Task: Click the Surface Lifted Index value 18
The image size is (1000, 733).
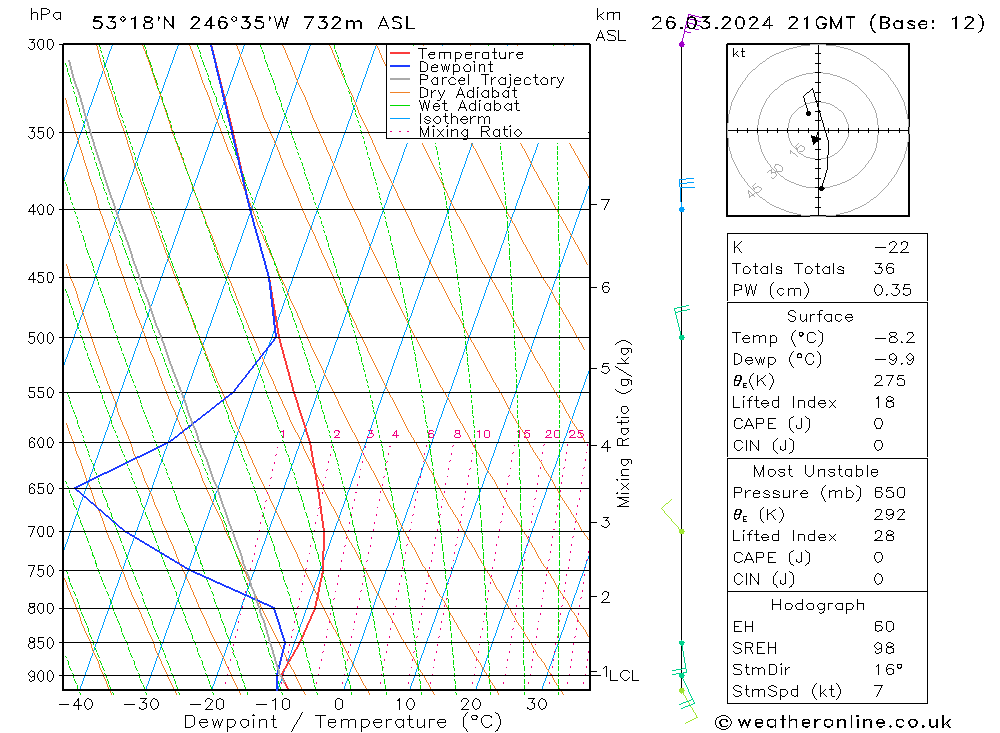Action: click(884, 403)
